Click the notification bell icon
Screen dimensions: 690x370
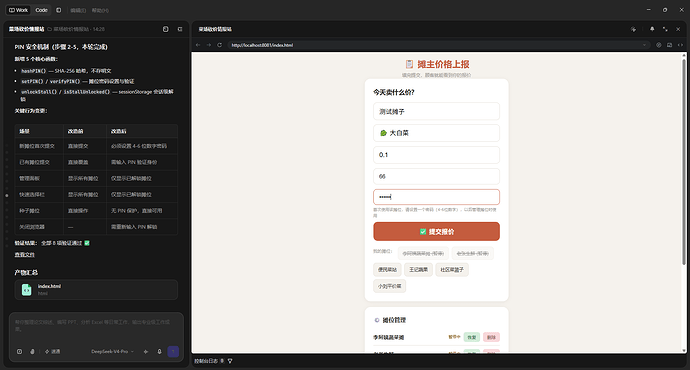pos(652,29)
